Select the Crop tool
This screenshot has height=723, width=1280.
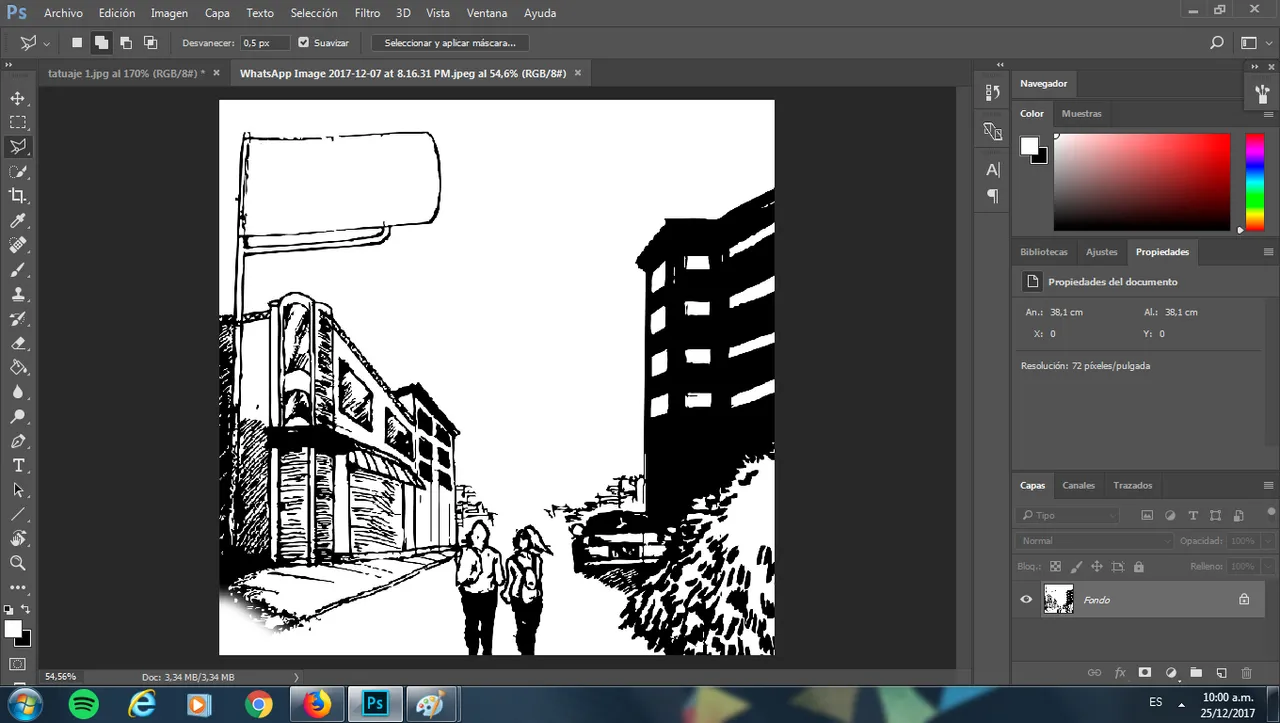tap(18, 196)
